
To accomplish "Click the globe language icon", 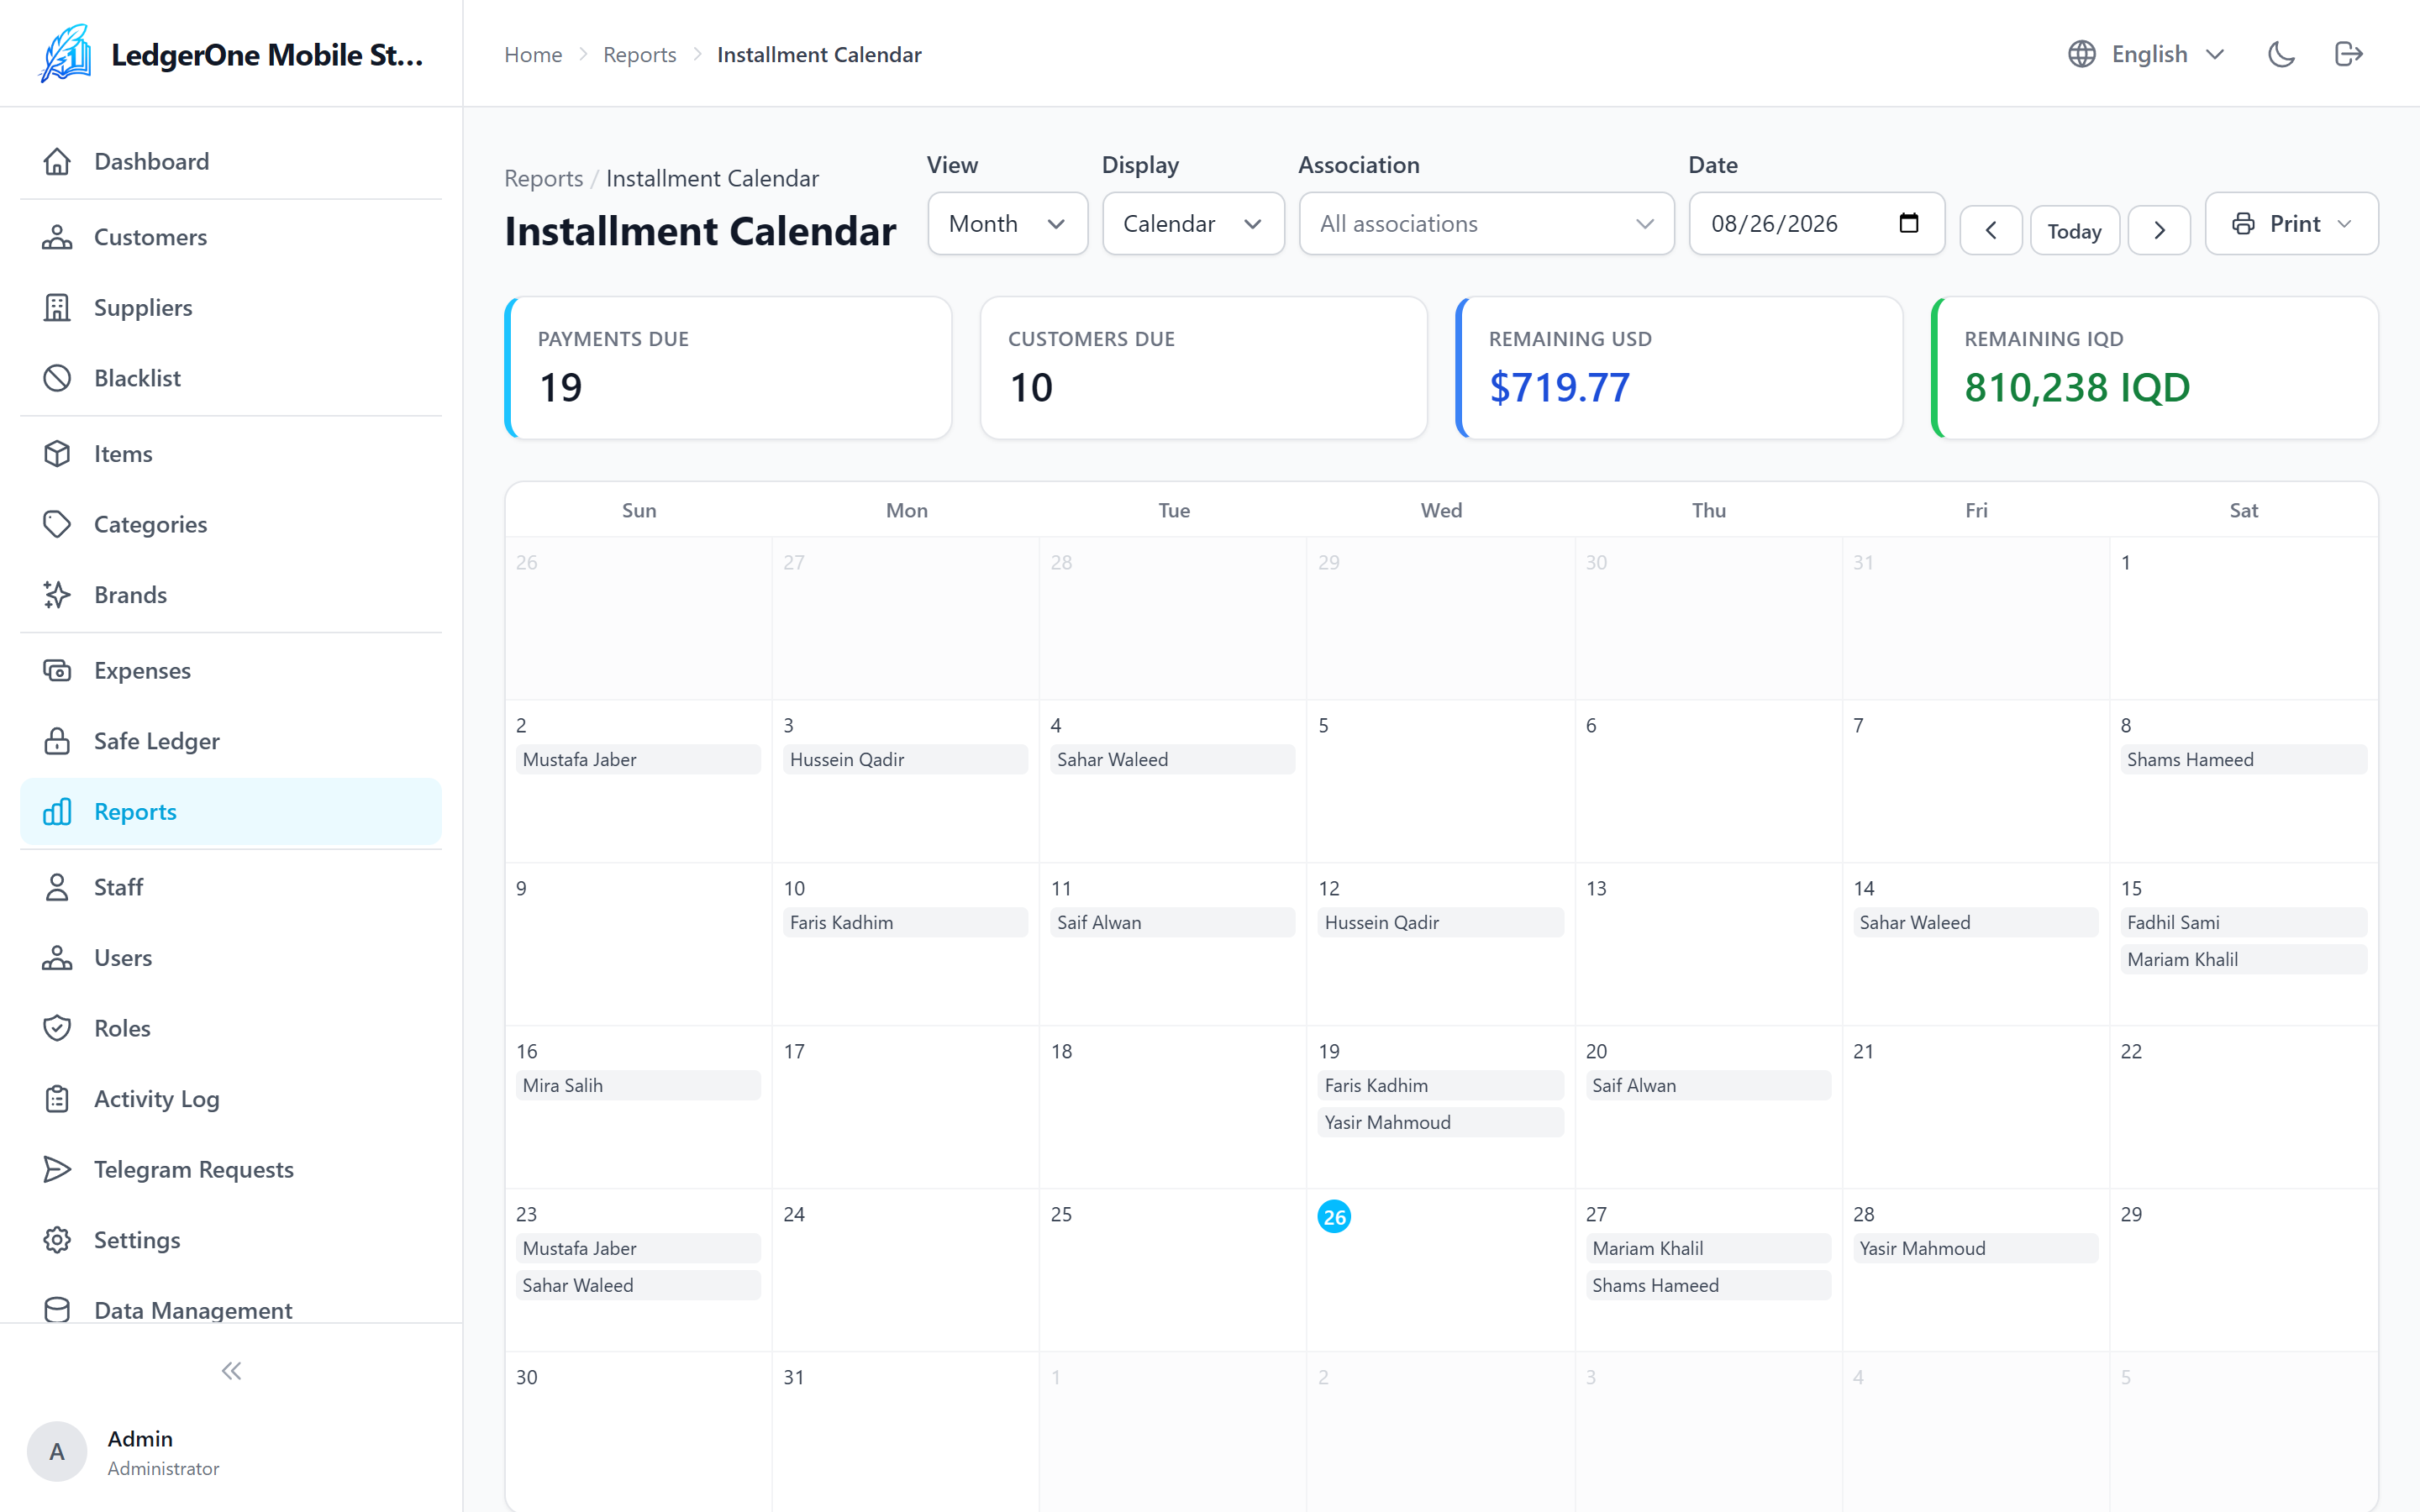I will (x=2082, y=54).
